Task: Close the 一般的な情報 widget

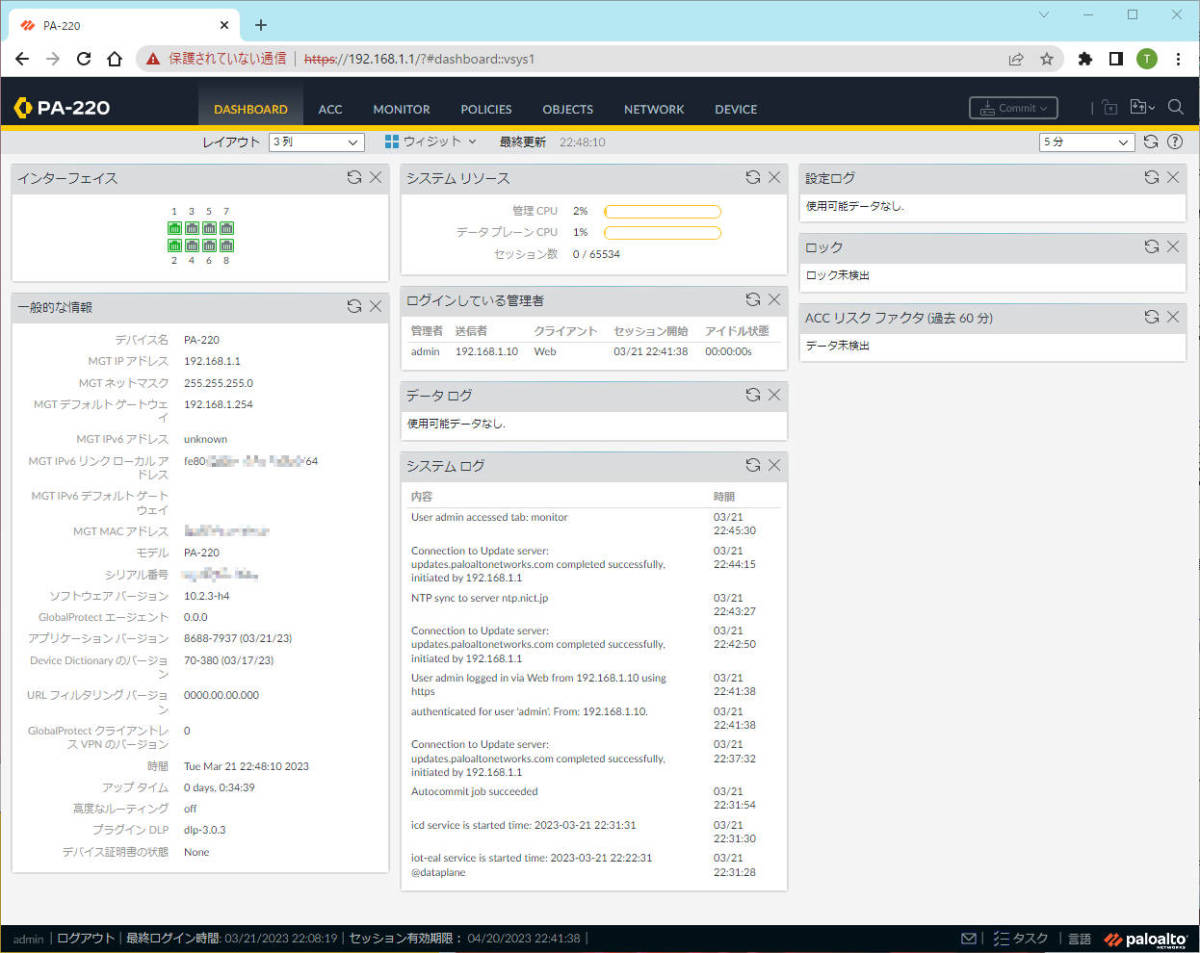Action: pyautogui.click(x=376, y=306)
